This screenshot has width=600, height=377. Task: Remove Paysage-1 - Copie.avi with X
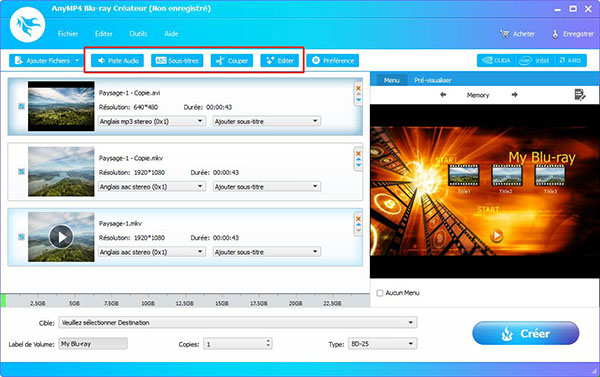pos(359,88)
